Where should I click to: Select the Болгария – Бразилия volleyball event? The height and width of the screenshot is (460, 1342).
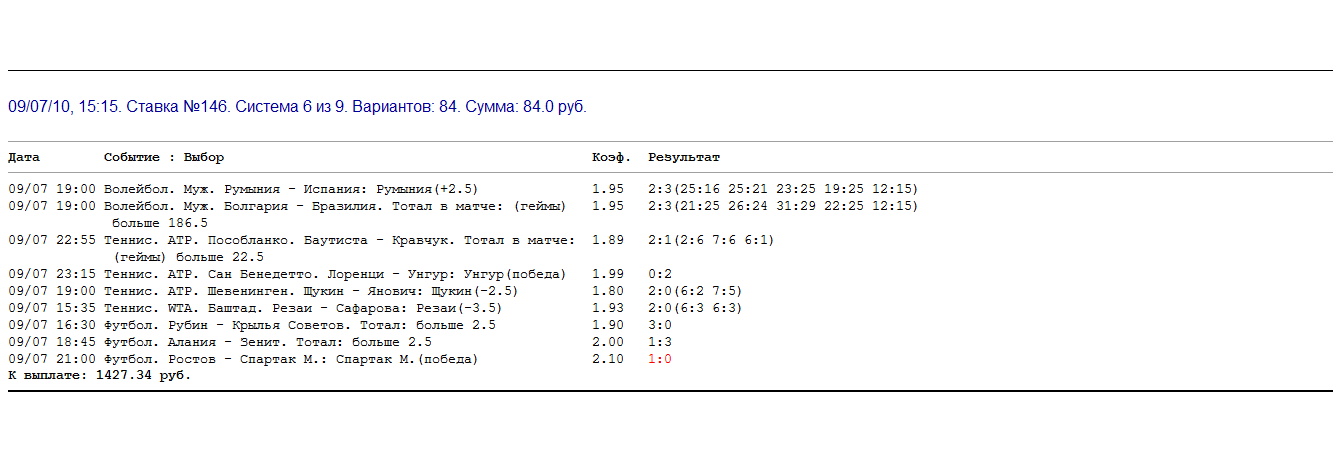pyautogui.click(x=335, y=206)
